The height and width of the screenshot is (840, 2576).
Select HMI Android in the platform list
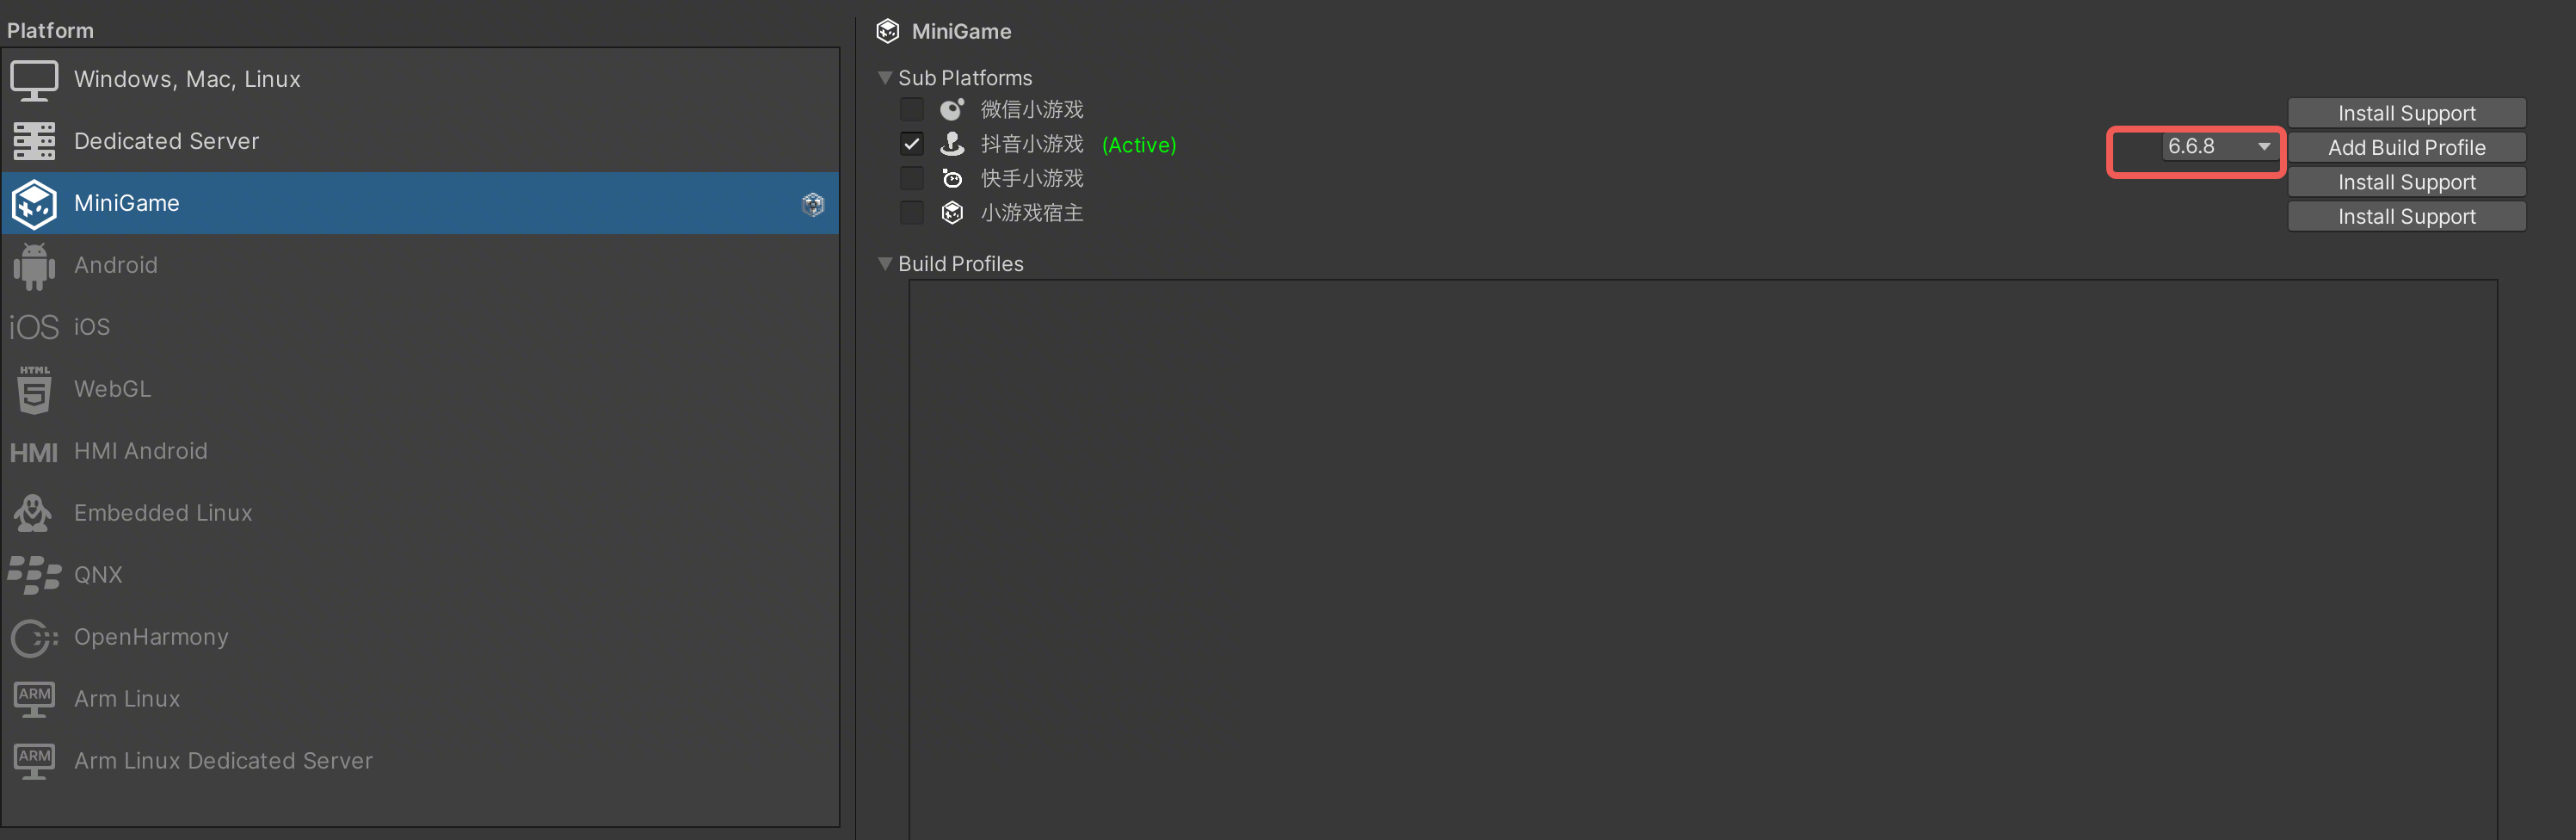click(x=140, y=451)
